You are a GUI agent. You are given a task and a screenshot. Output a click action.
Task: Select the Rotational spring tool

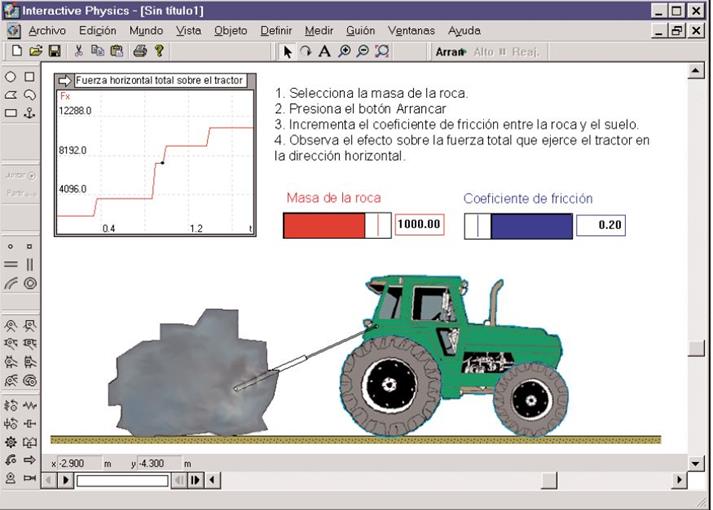(10, 405)
